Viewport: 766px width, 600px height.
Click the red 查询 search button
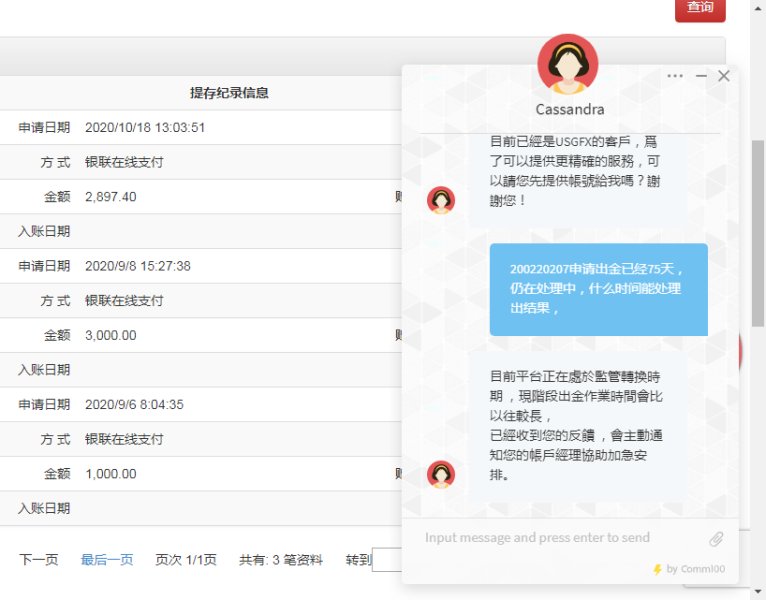(x=699, y=8)
